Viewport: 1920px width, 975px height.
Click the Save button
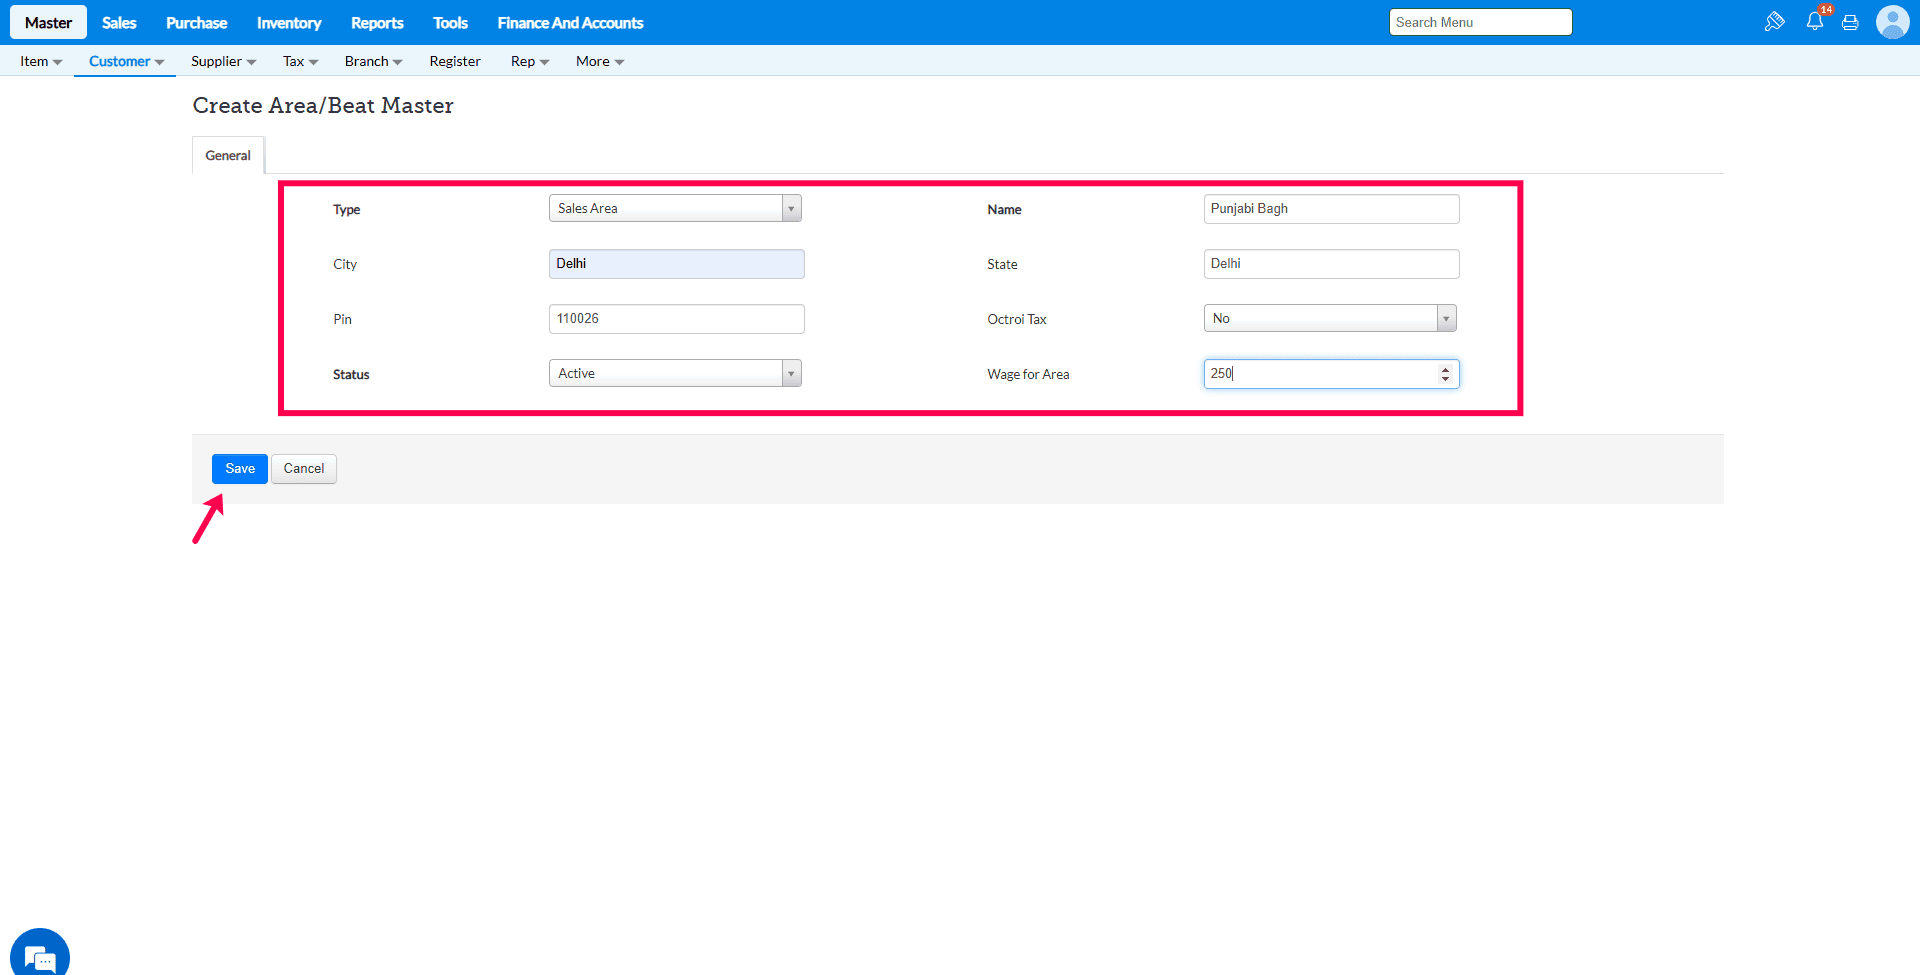240,468
